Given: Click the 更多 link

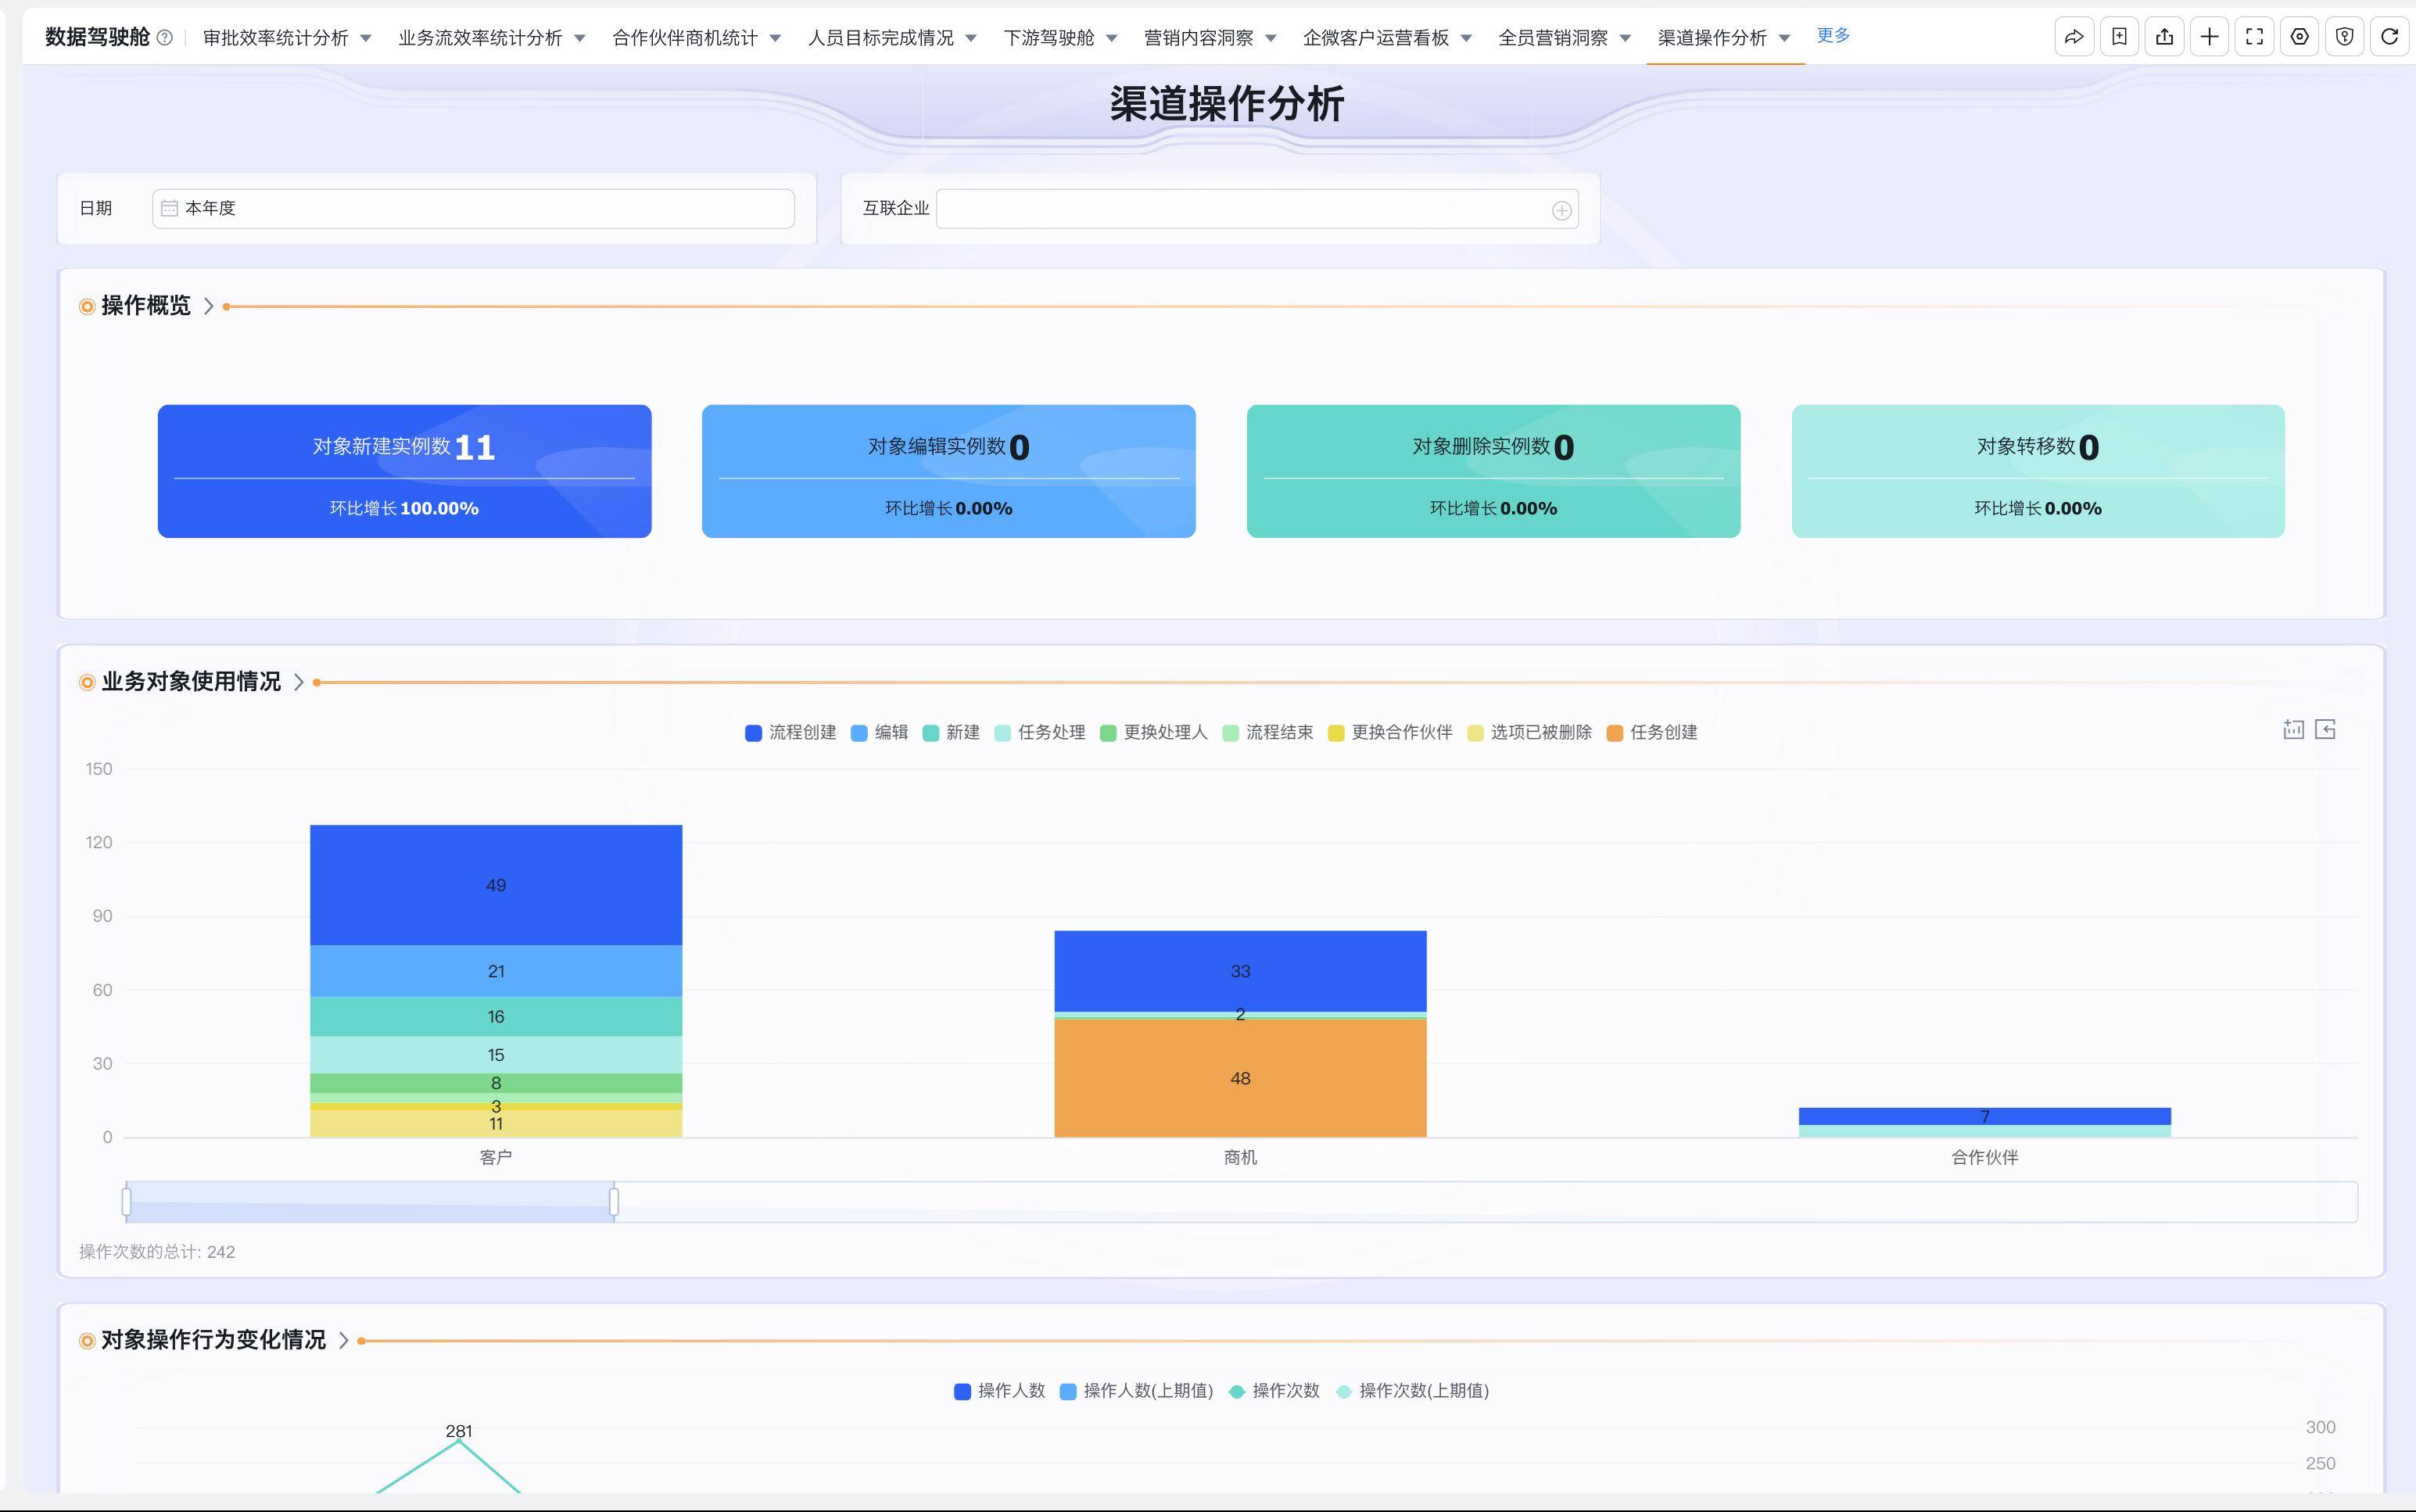Looking at the screenshot, I should pyautogui.click(x=1833, y=36).
